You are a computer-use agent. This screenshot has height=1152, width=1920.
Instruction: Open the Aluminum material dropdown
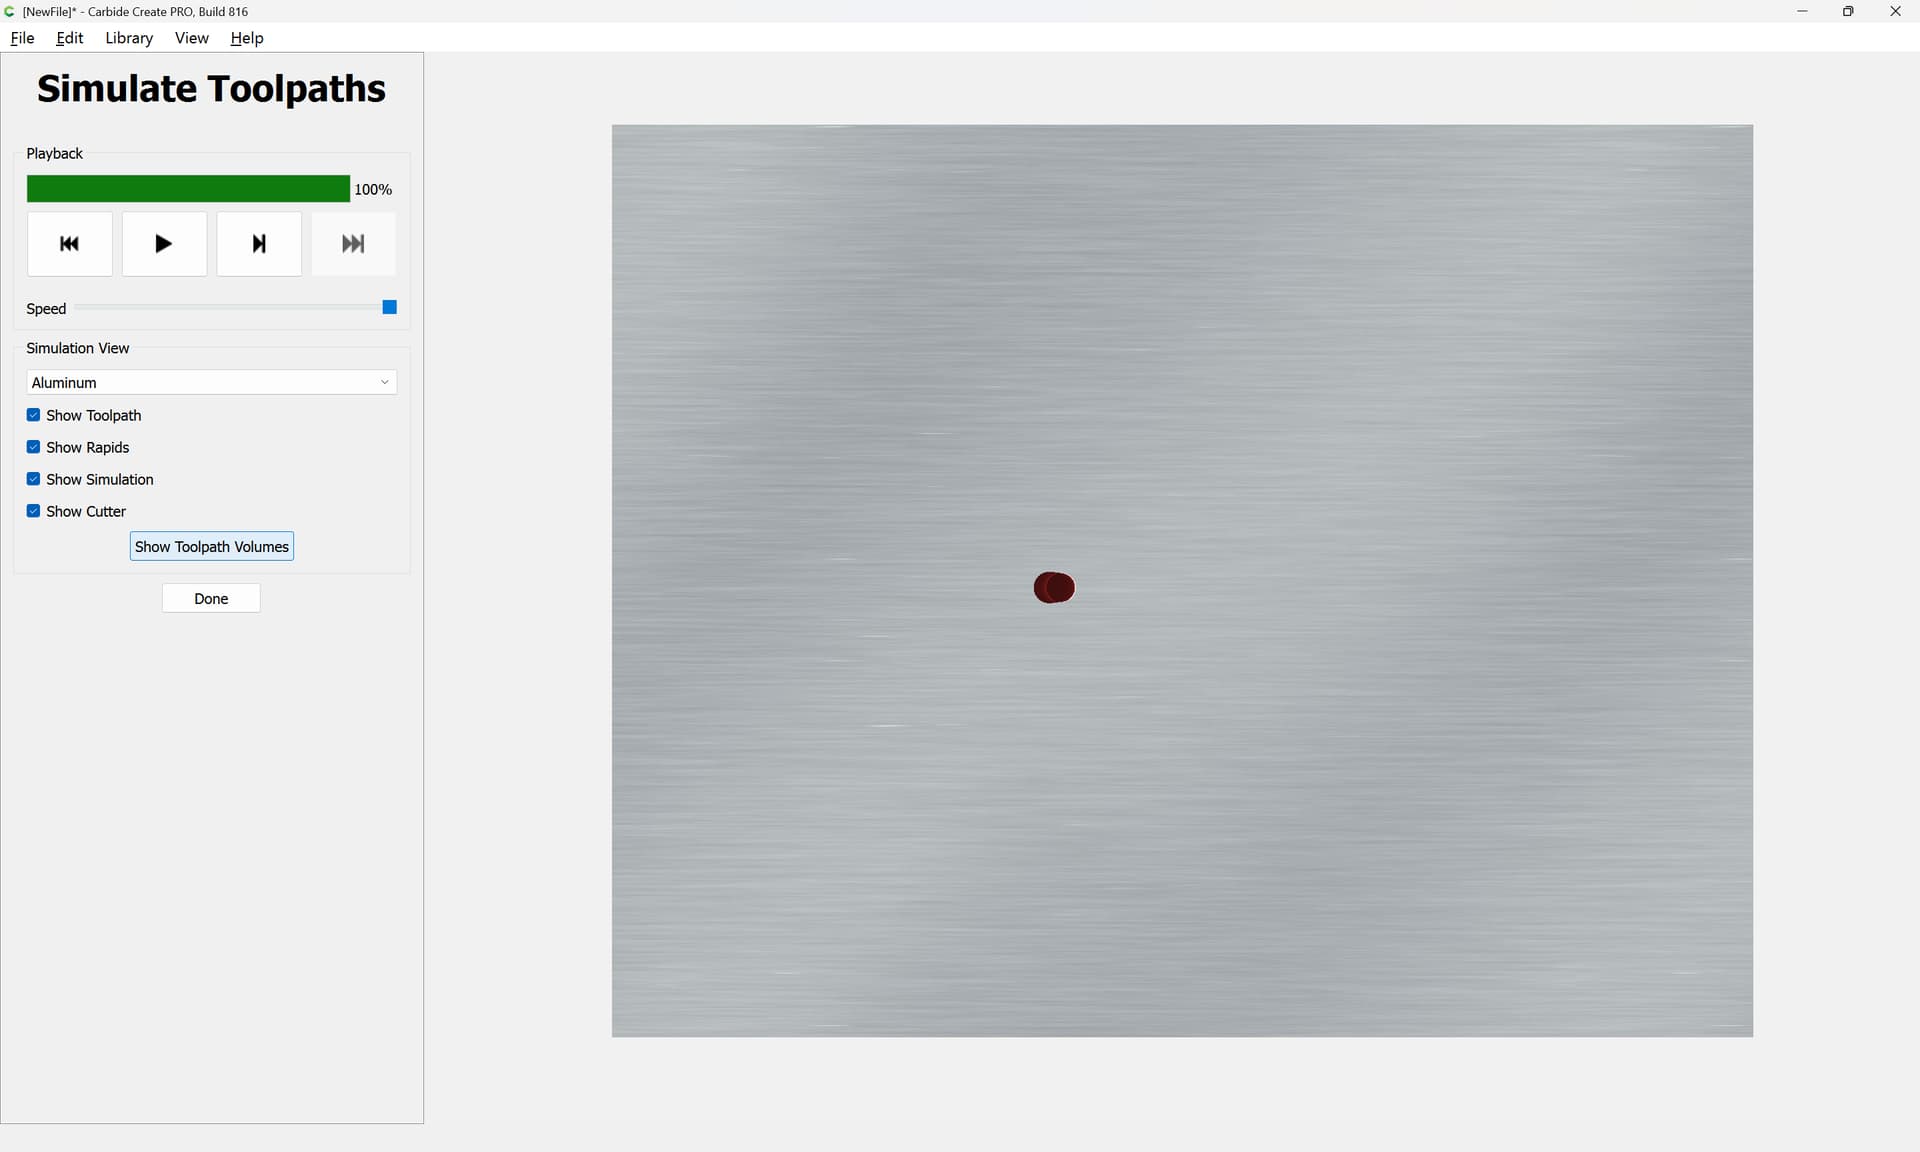click(x=211, y=383)
